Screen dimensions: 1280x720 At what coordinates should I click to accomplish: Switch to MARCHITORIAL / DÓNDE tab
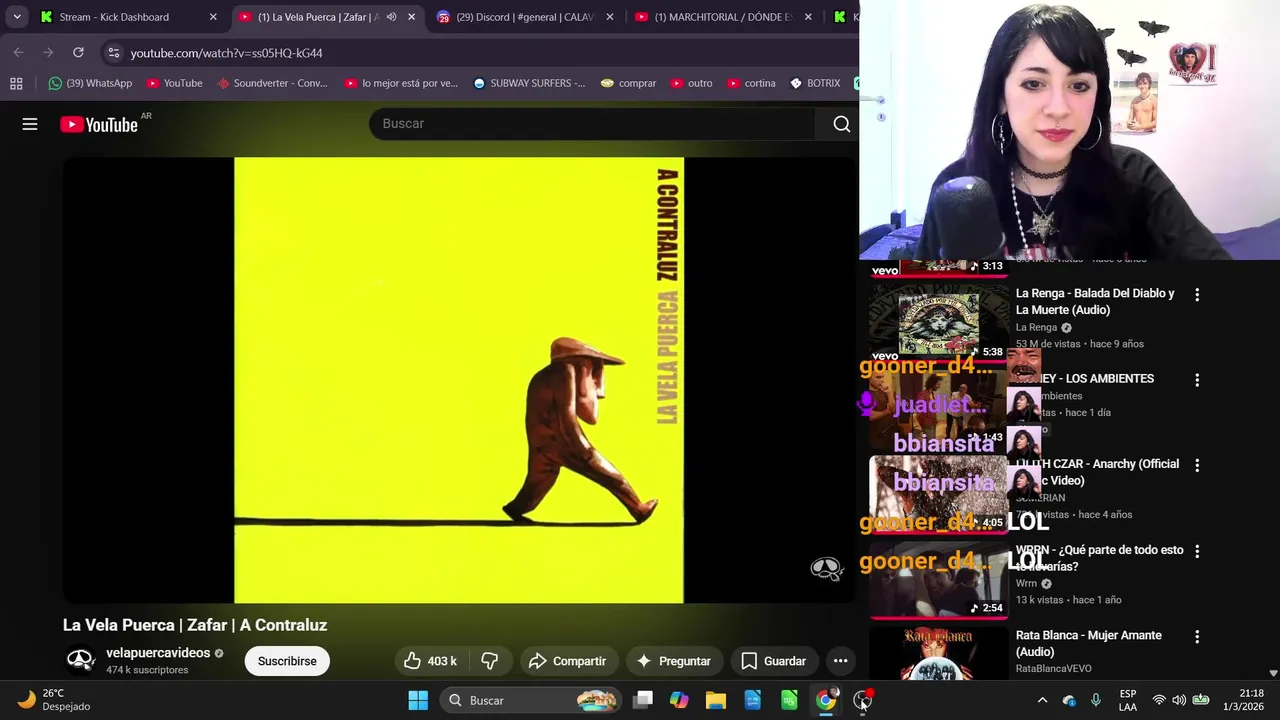pyautogui.click(x=723, y=17)
